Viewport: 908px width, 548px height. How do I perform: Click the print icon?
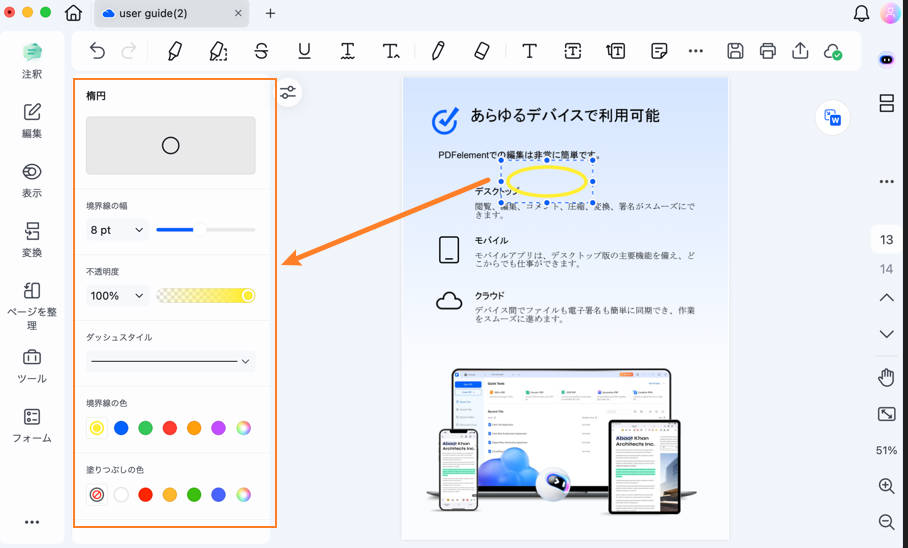[767, 51]
